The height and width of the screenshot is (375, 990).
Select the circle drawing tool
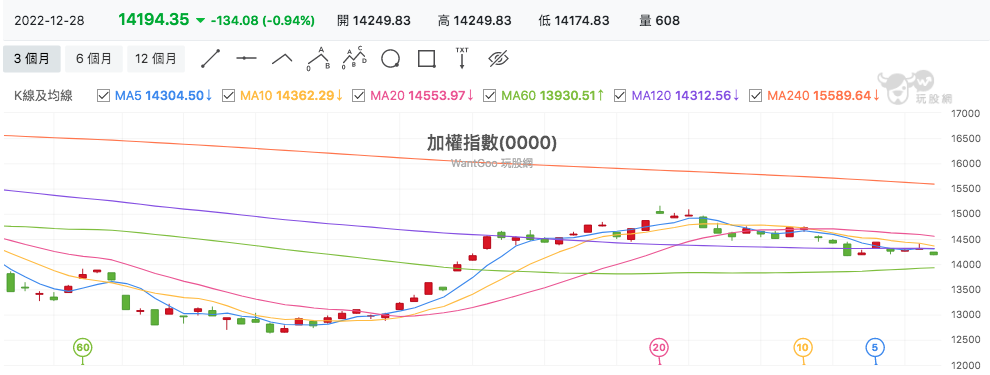[x=391, y=59]
